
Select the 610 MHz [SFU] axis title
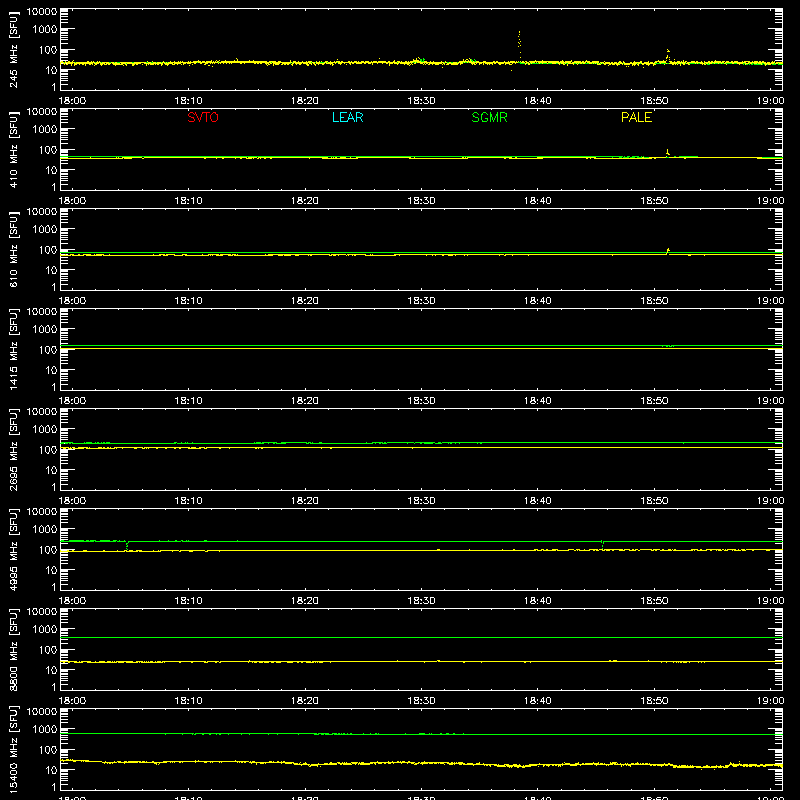click(x=14, y=249)
